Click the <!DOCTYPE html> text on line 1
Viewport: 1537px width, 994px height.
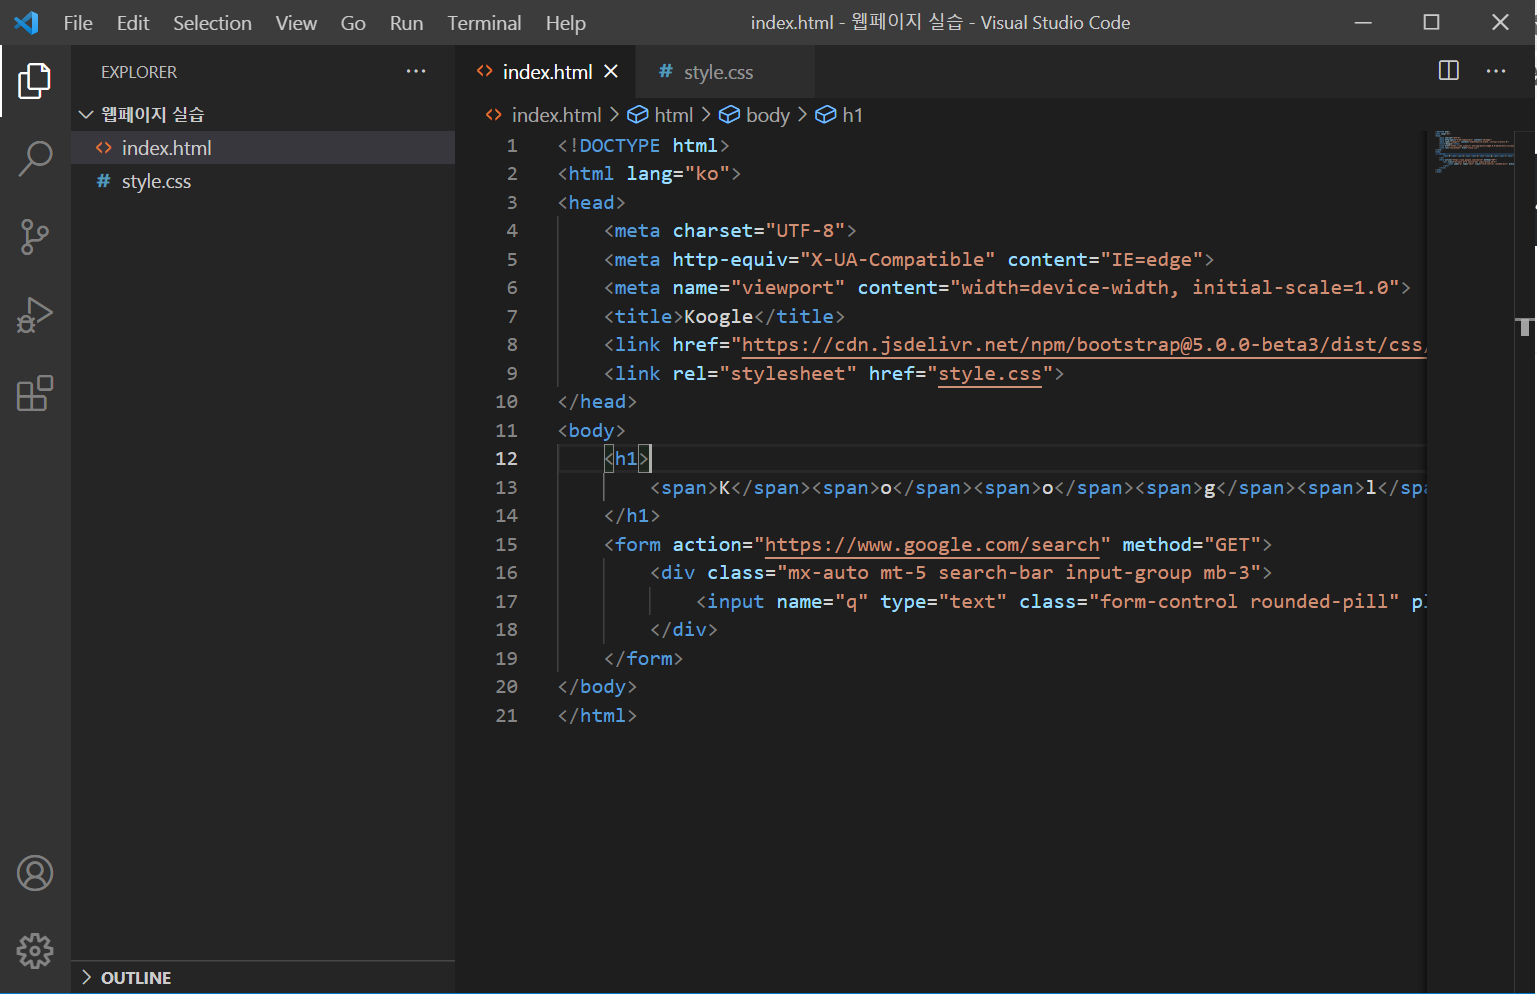(643, 146)
